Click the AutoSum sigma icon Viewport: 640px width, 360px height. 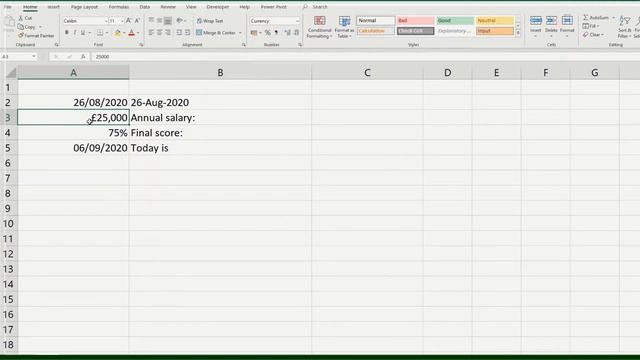586,18
